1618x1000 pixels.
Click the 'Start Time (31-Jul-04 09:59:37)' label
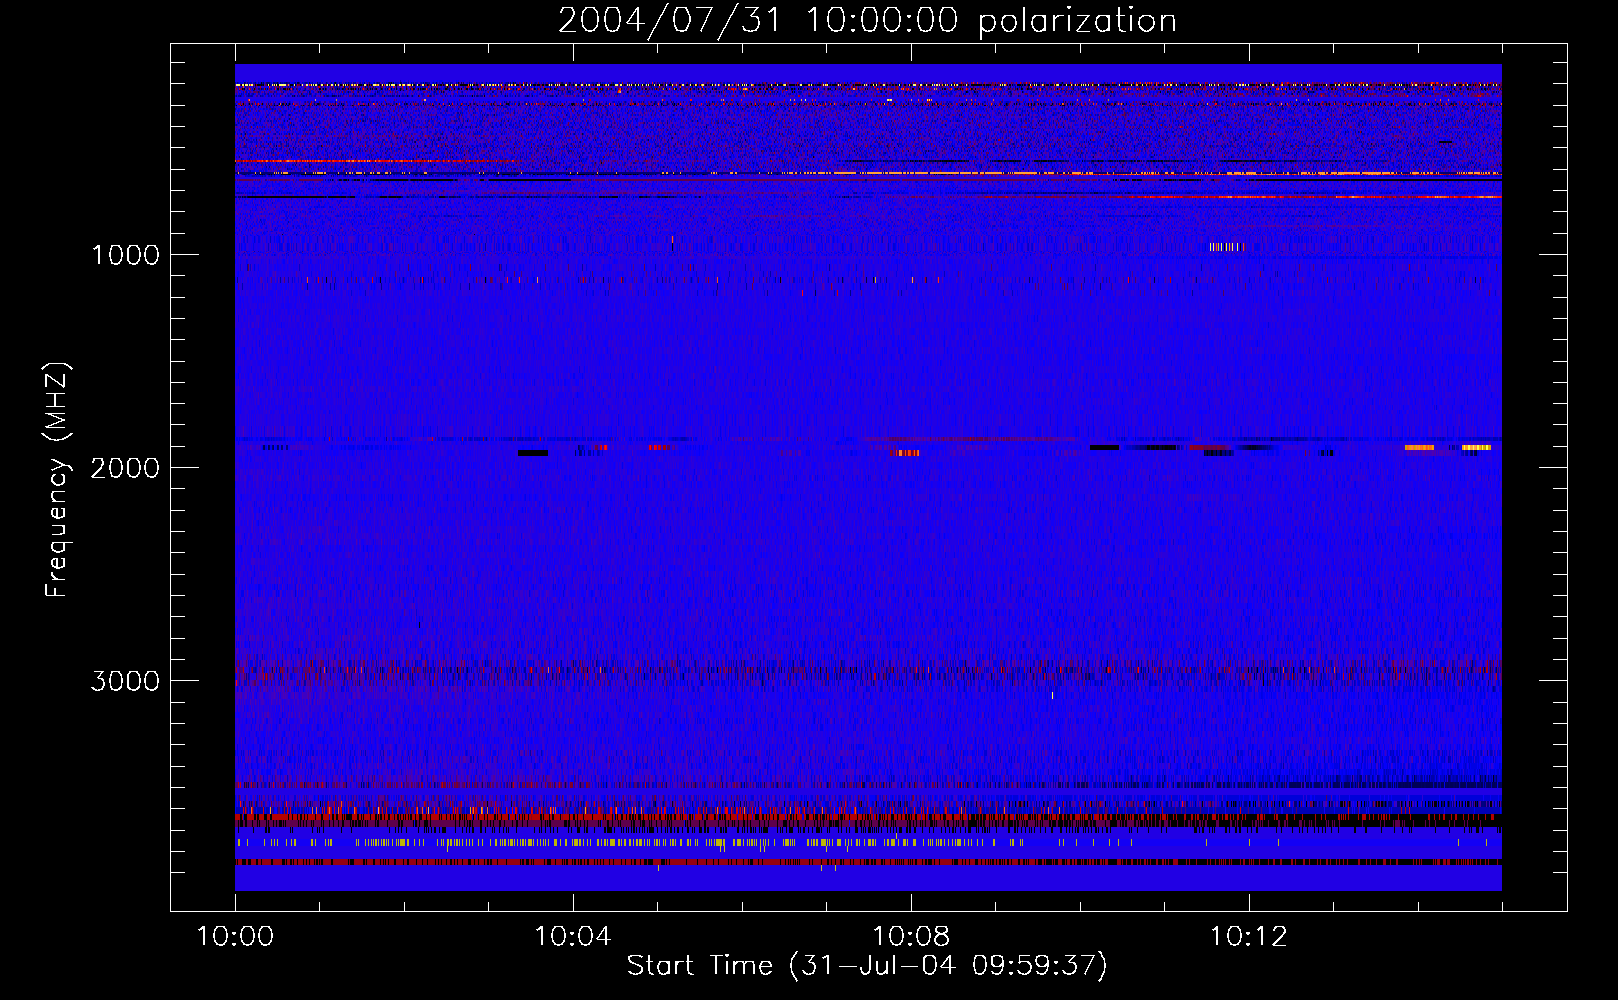(x=867, y=965)
